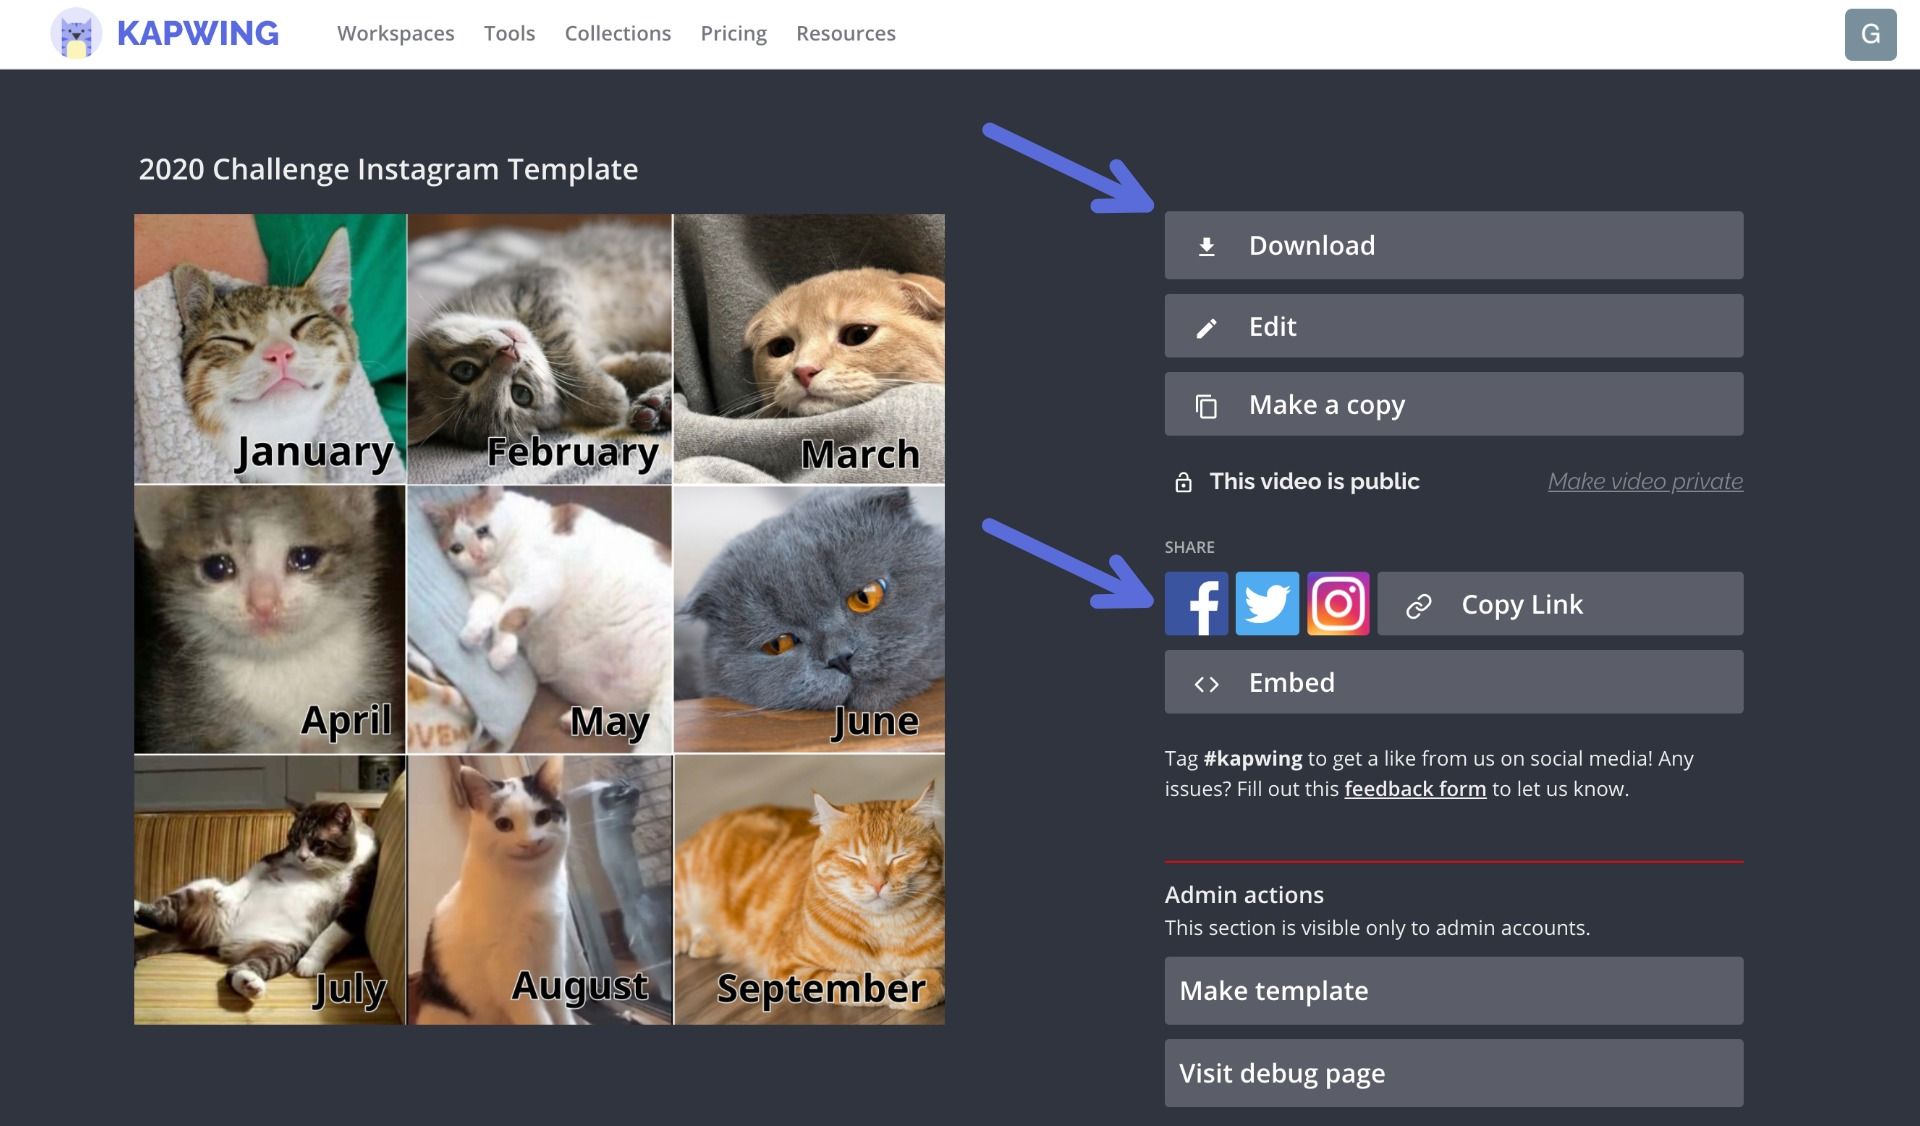Open the feedback form link
The image size is (1920, 1126).
1414,789
